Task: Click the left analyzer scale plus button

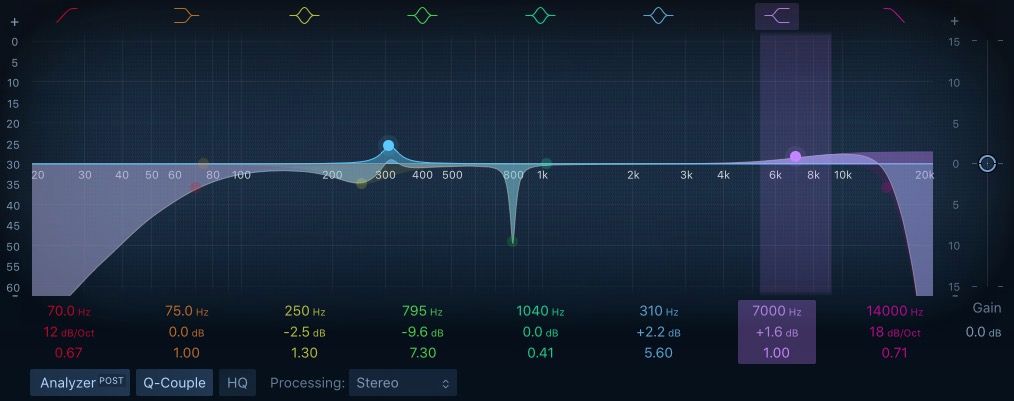Action: (14, 21)
